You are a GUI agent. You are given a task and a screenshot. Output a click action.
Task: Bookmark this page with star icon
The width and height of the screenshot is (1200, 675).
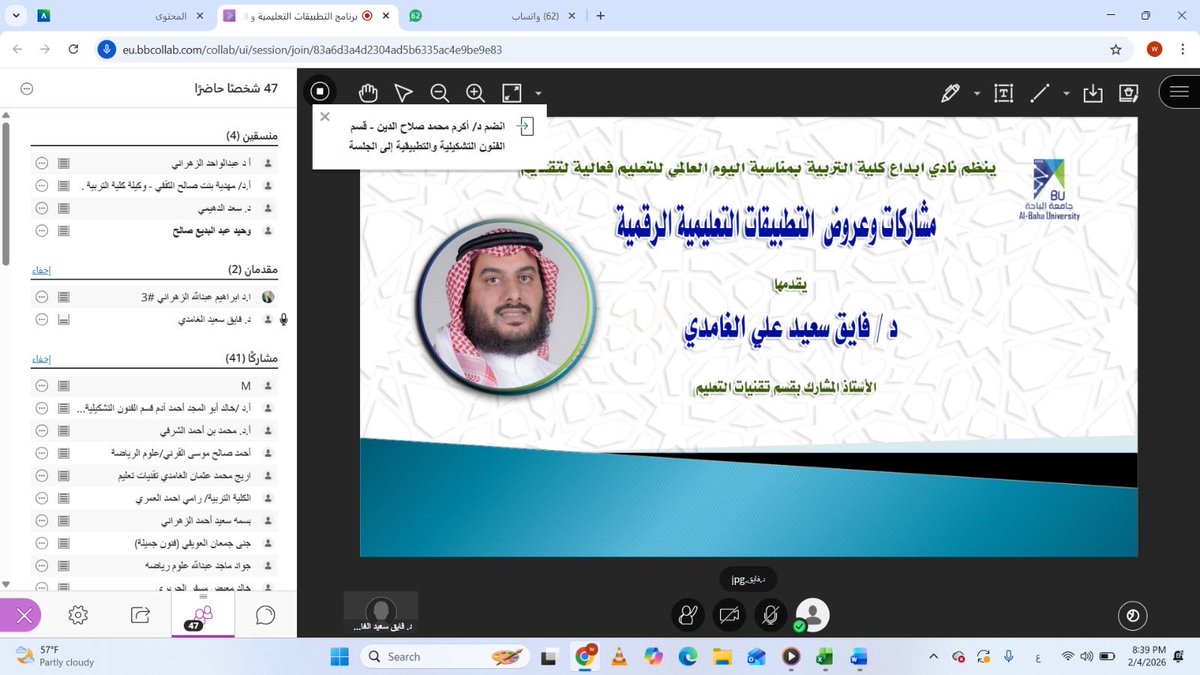tap(1116, 49)
